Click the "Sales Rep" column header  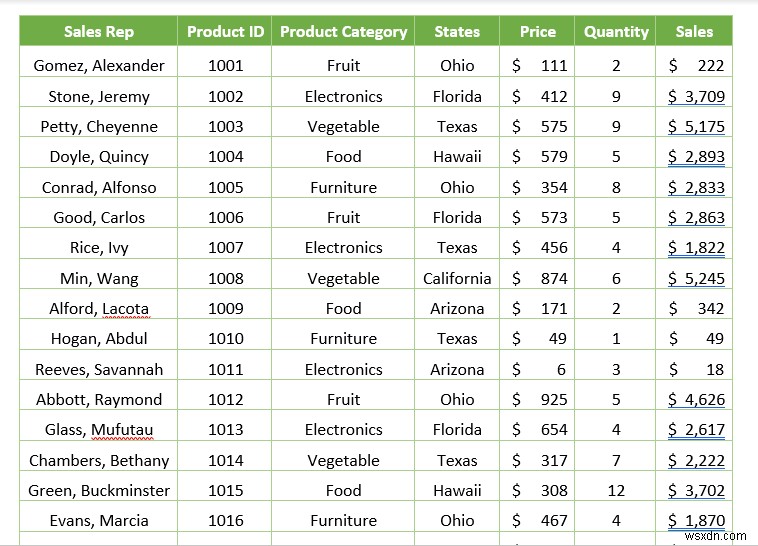coord(99,31)
